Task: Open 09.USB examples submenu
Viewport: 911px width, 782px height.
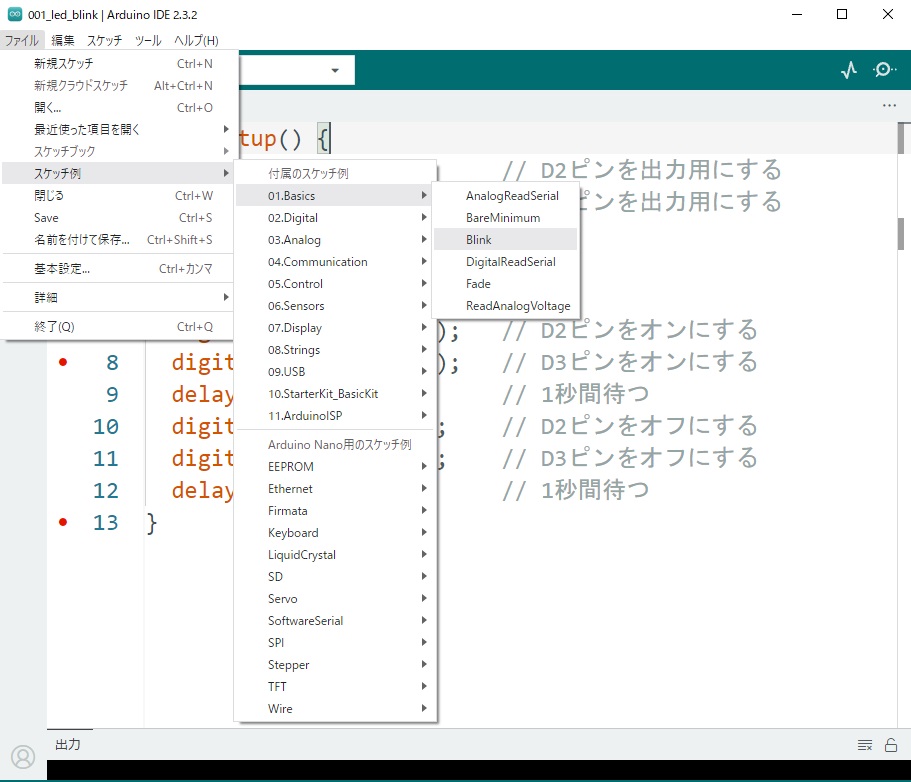Action: 335,372
